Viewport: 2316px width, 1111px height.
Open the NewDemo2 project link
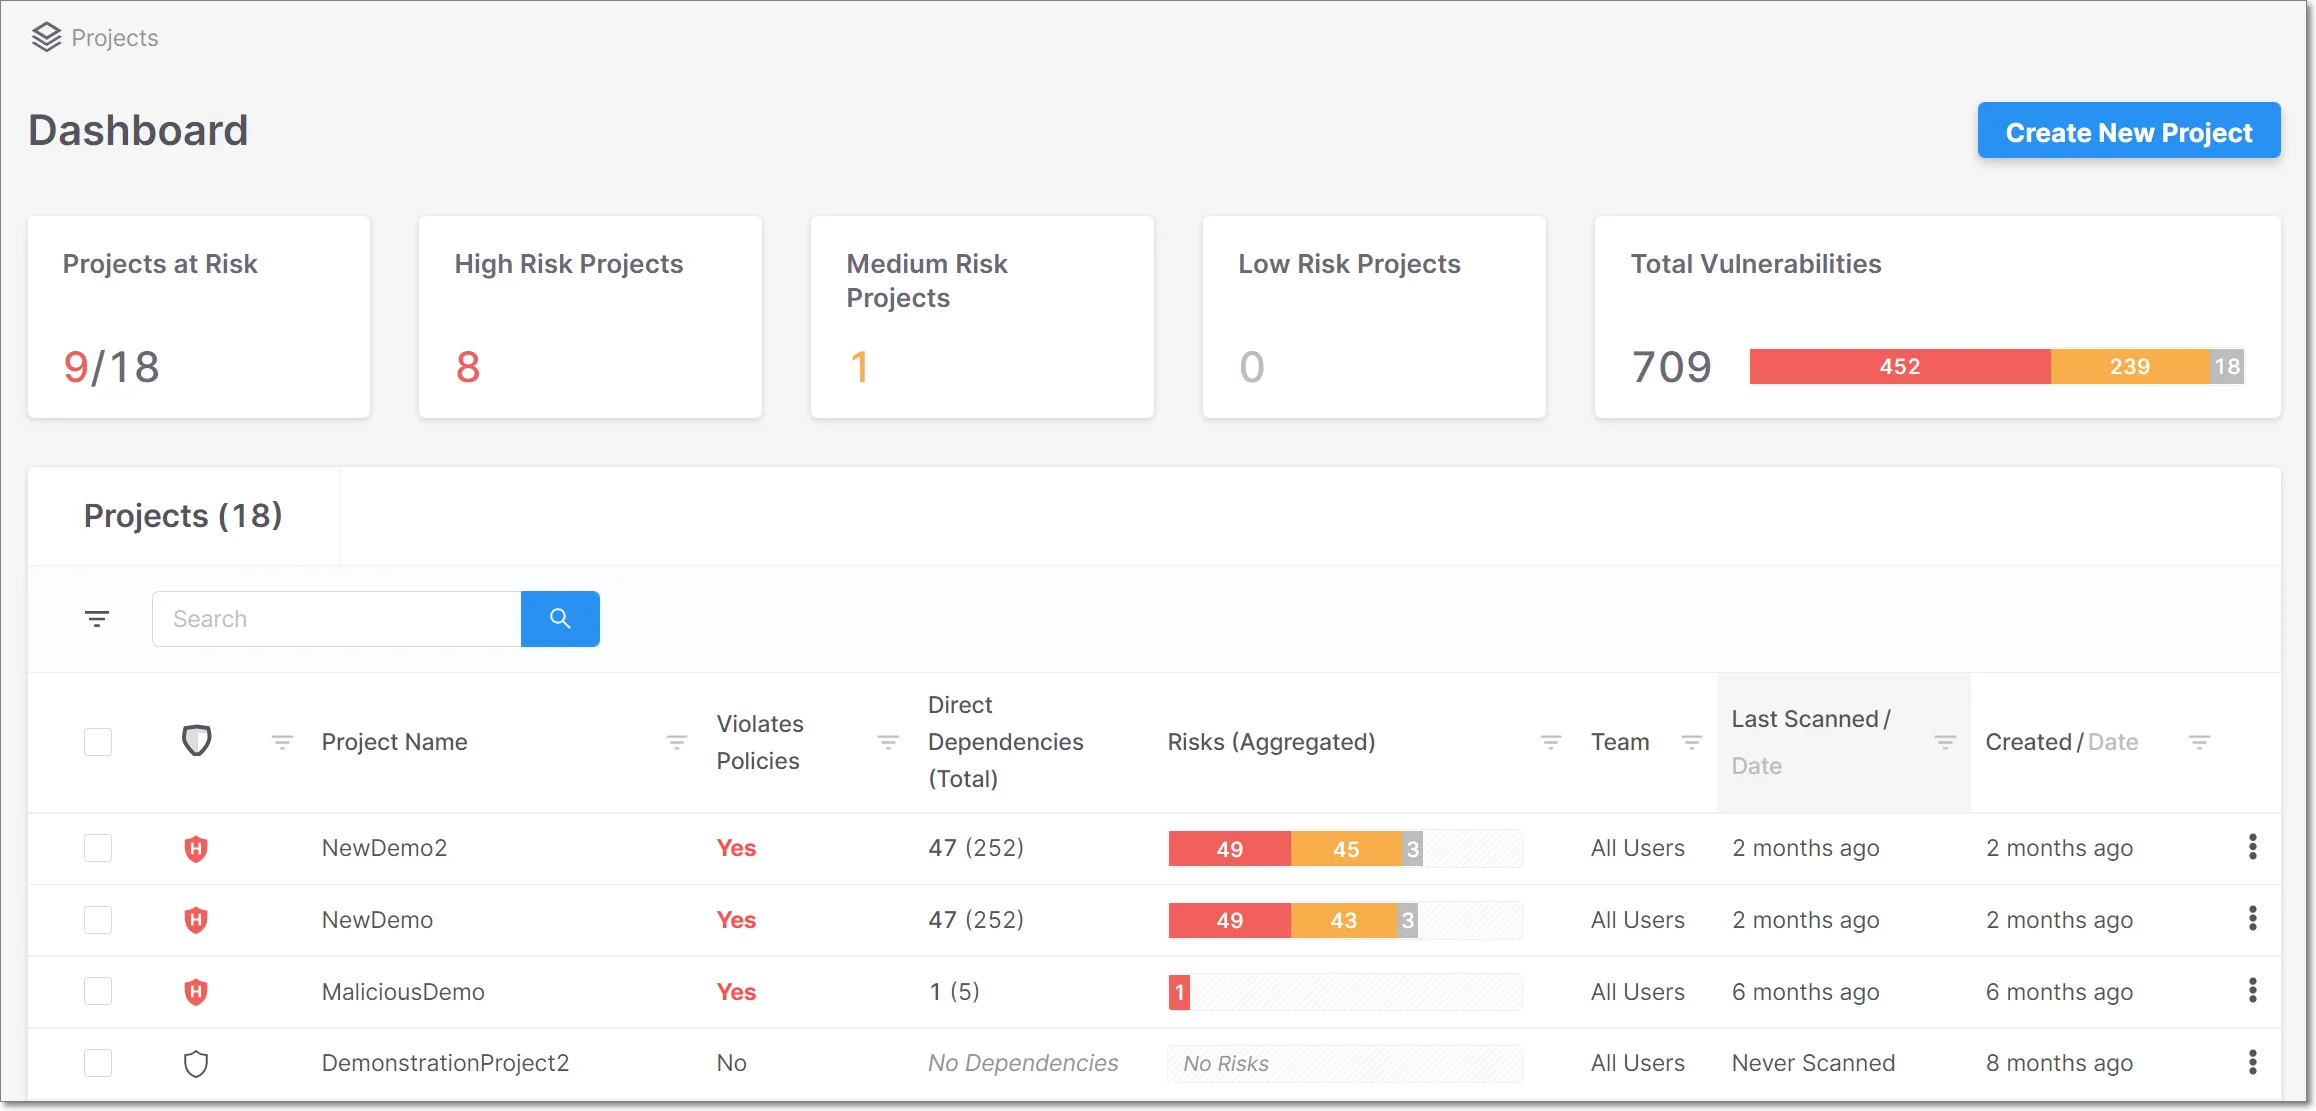coord(384,847)
